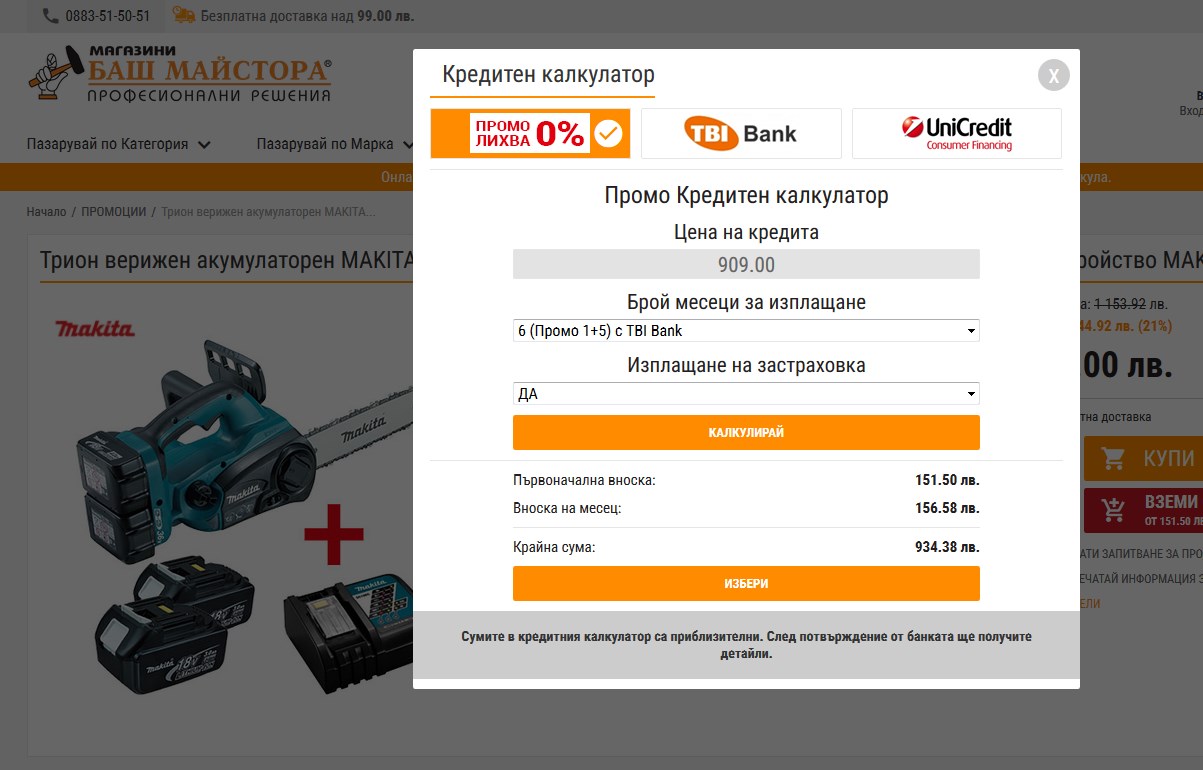The image size is (1203, 770).
Task: Click the phone icon by 0883-51-50-51
Action: (51, 16)
